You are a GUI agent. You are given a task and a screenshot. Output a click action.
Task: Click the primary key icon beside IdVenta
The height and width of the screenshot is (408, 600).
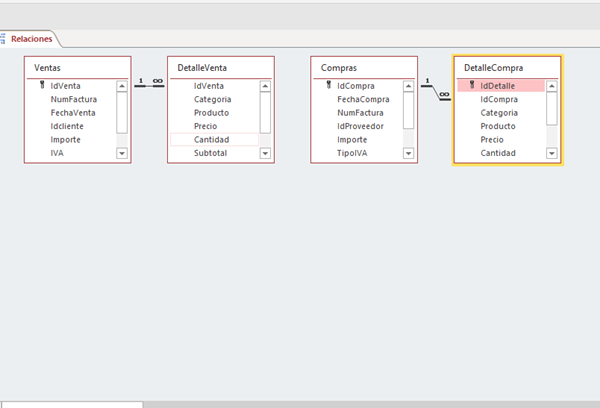point(42,86)
